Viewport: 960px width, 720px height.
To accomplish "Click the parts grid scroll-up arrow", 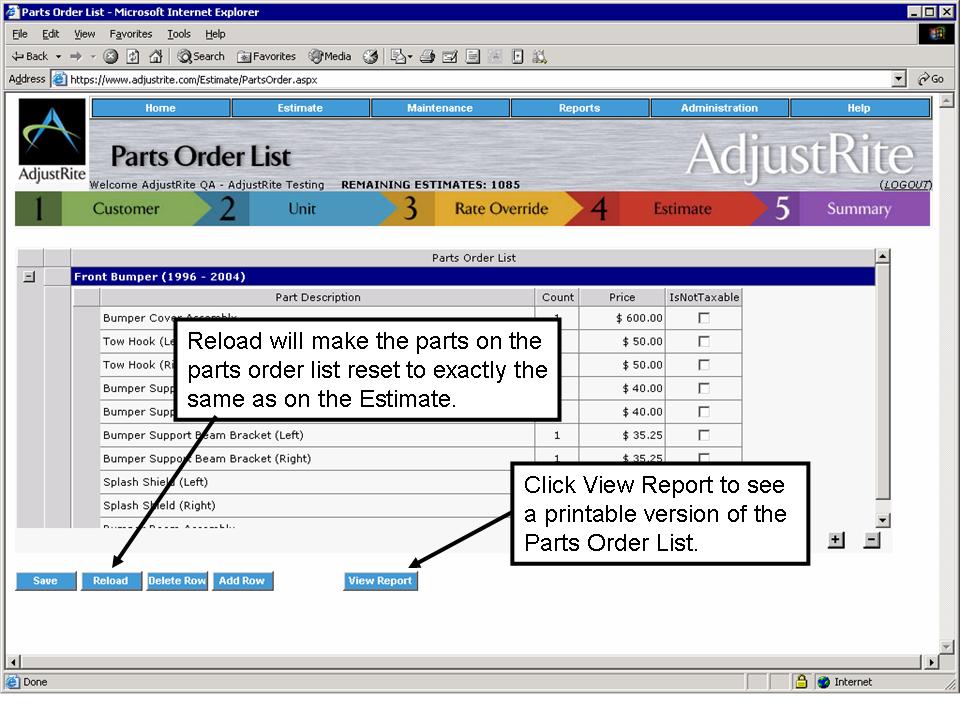I will click(882, 256).
